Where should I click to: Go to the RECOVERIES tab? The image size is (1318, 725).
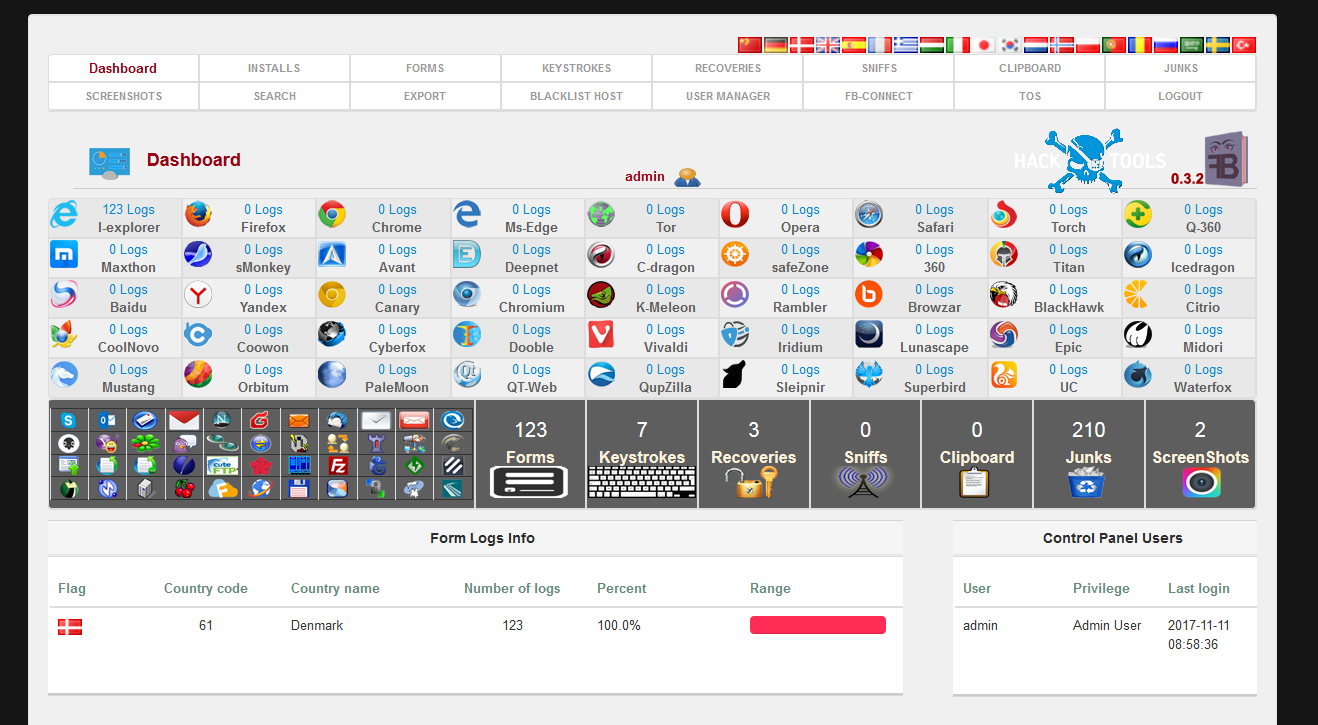pos(728,68)
